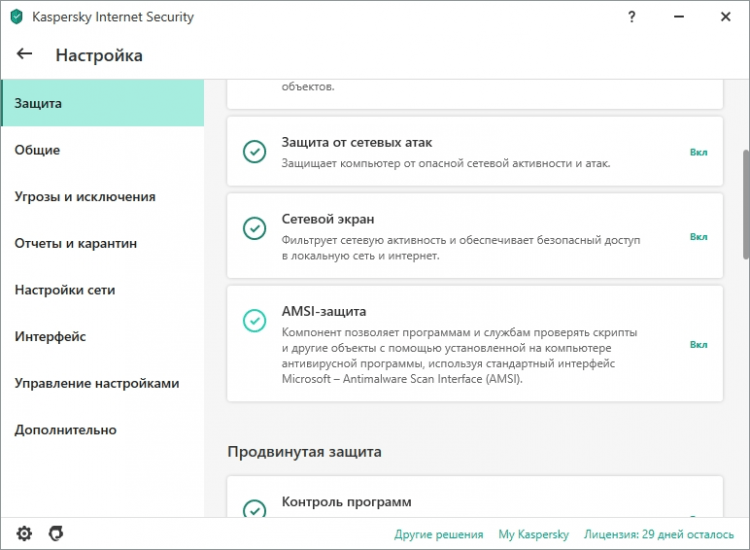Click the gear settings icon in the bottom bar
The height and width of the screenshot is (550, 750).
point(24,533)
